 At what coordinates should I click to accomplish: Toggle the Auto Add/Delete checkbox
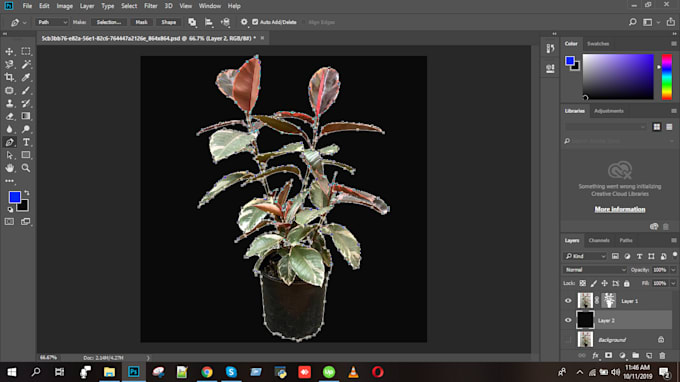pyautogui.click(x=255, y=22)
